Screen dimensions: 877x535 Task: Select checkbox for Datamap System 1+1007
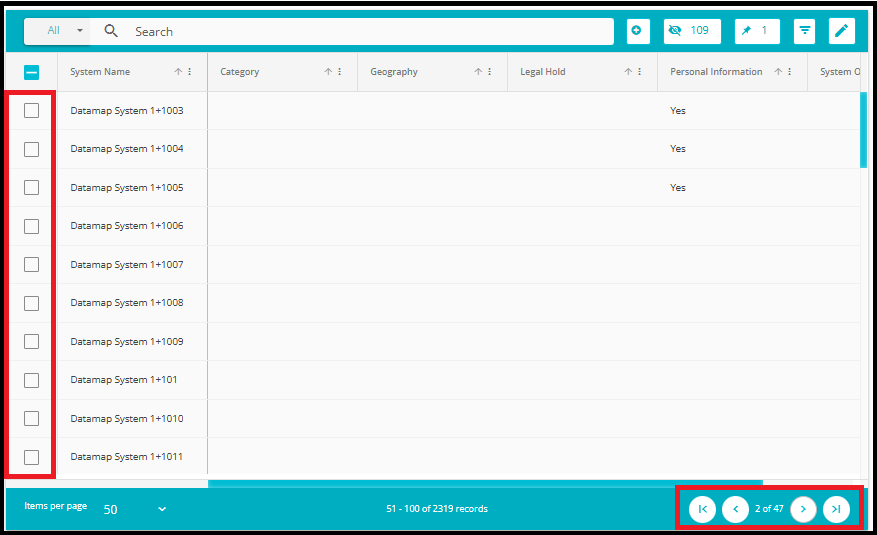(31, 264)
